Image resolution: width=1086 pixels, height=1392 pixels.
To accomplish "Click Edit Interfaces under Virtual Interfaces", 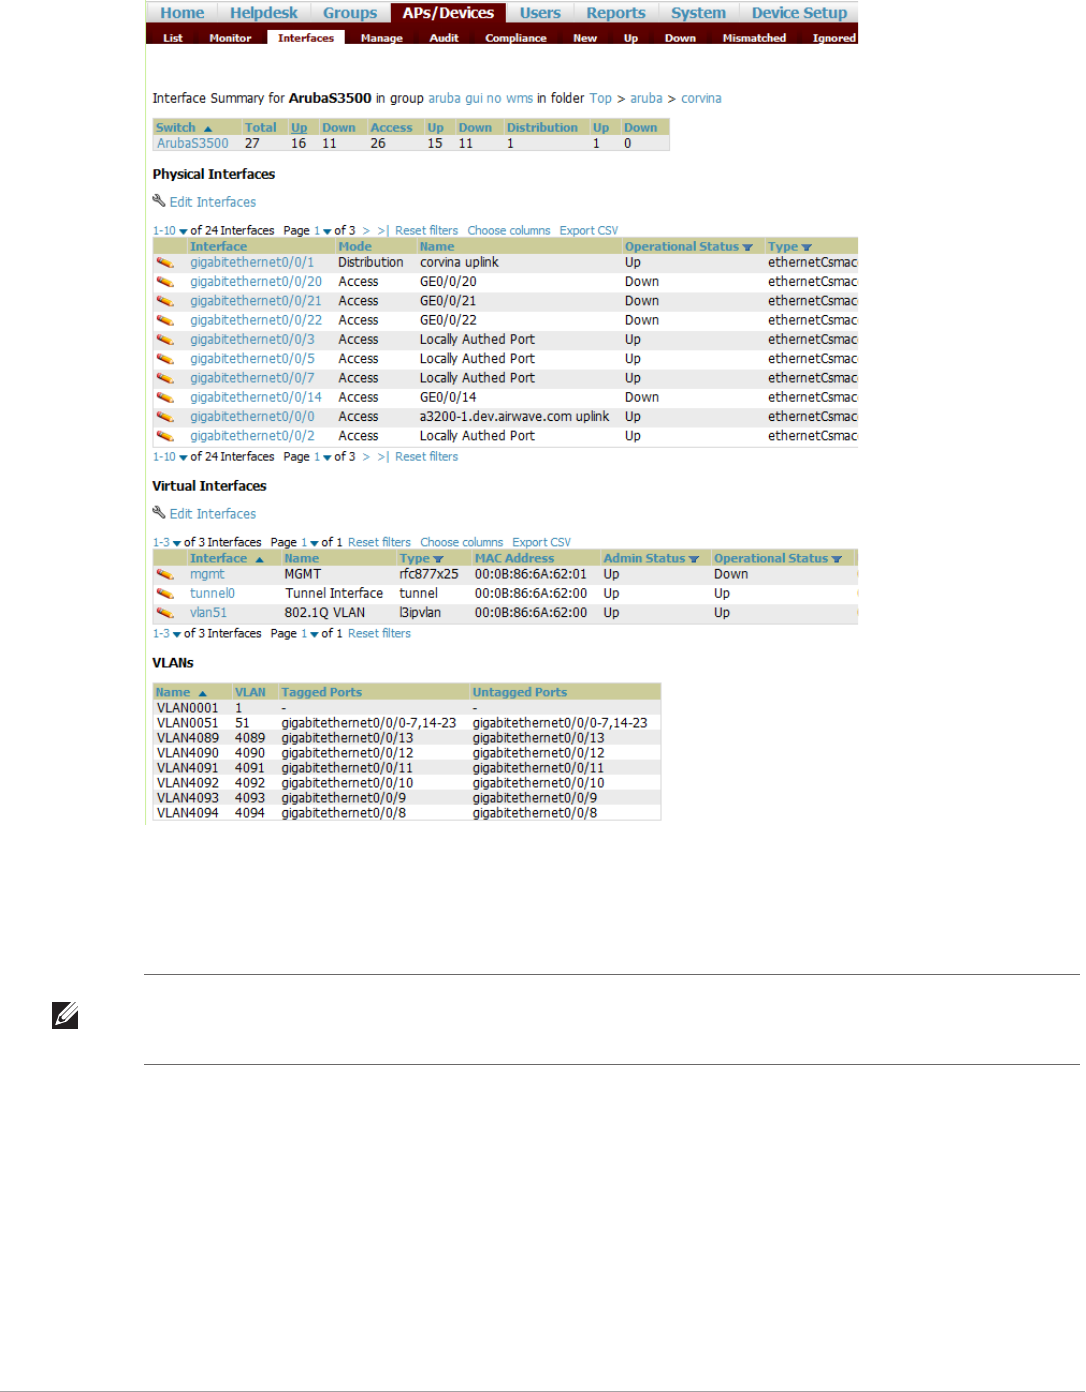I will [x=212, y=514].
